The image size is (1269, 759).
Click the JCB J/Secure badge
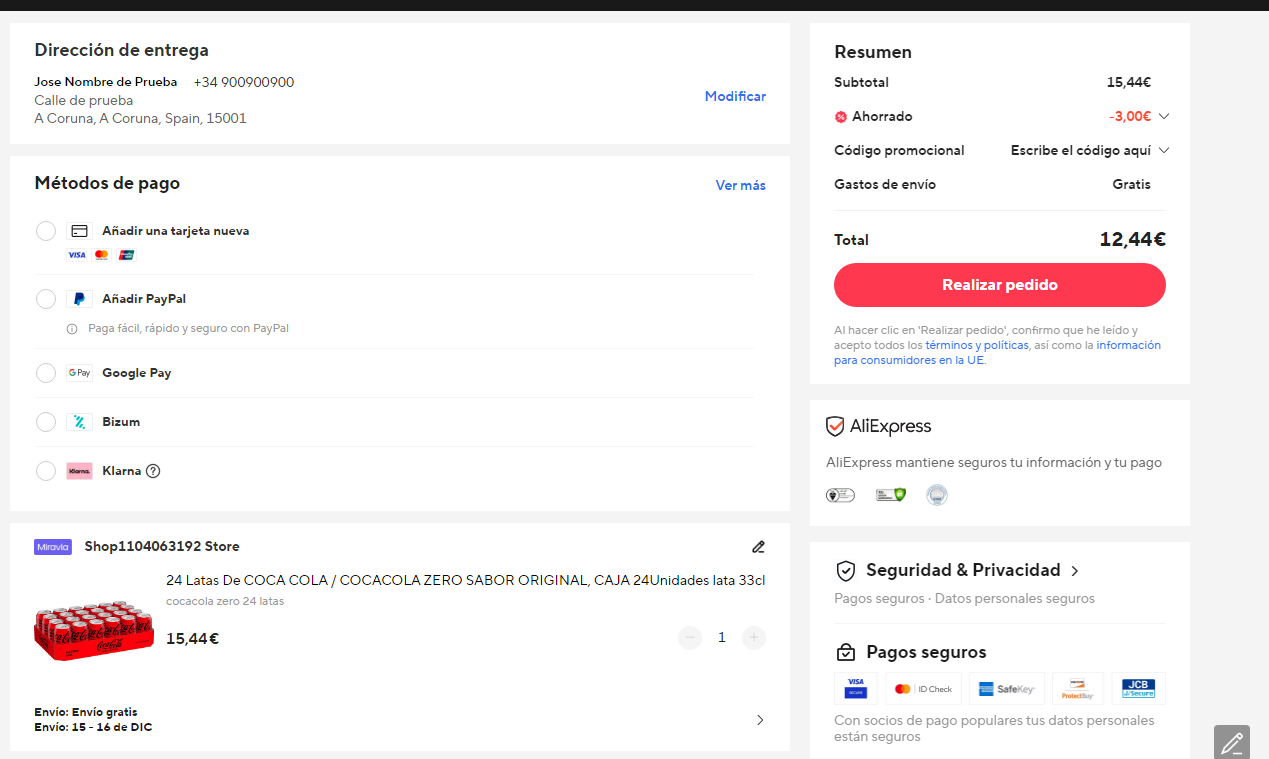tap(1138, 689)
